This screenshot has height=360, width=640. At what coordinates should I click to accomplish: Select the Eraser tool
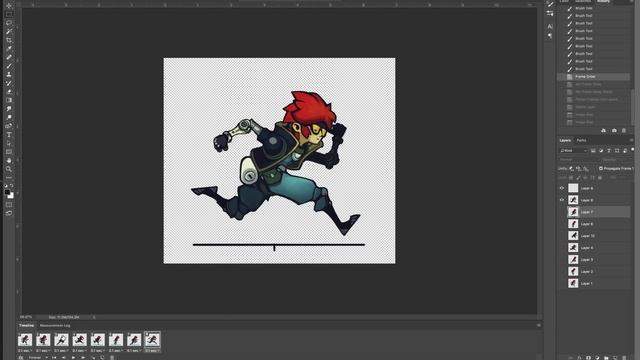9,91
